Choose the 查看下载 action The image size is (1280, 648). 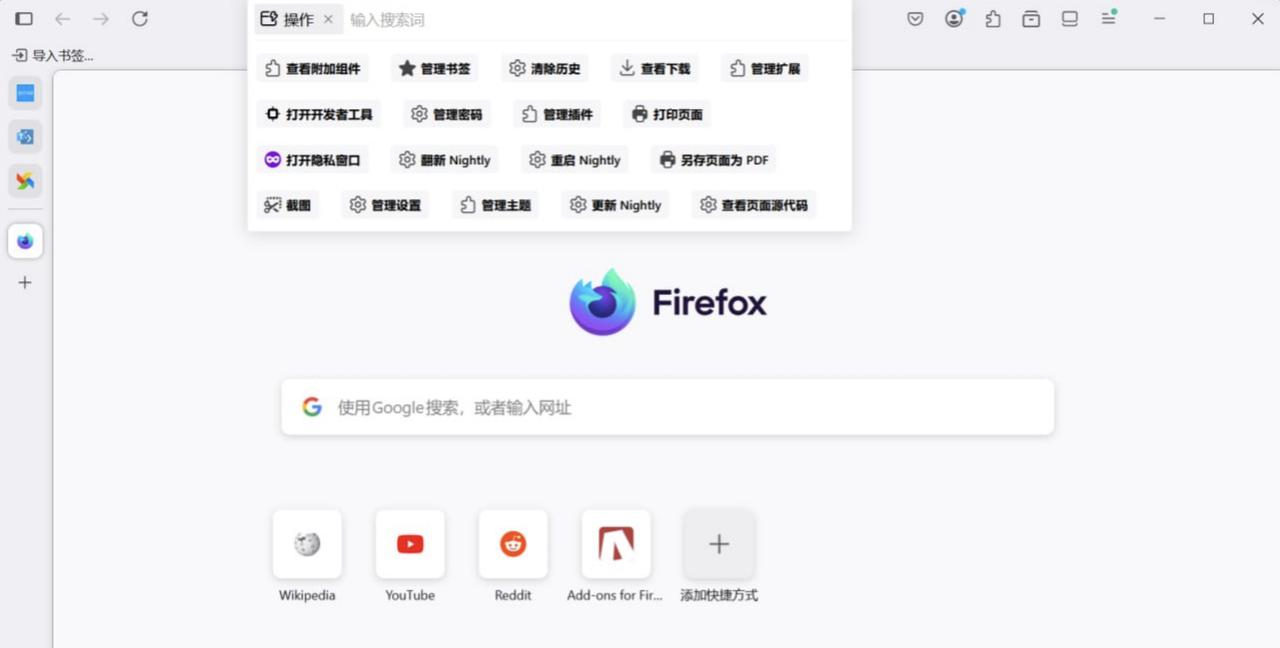pos(655,69)
